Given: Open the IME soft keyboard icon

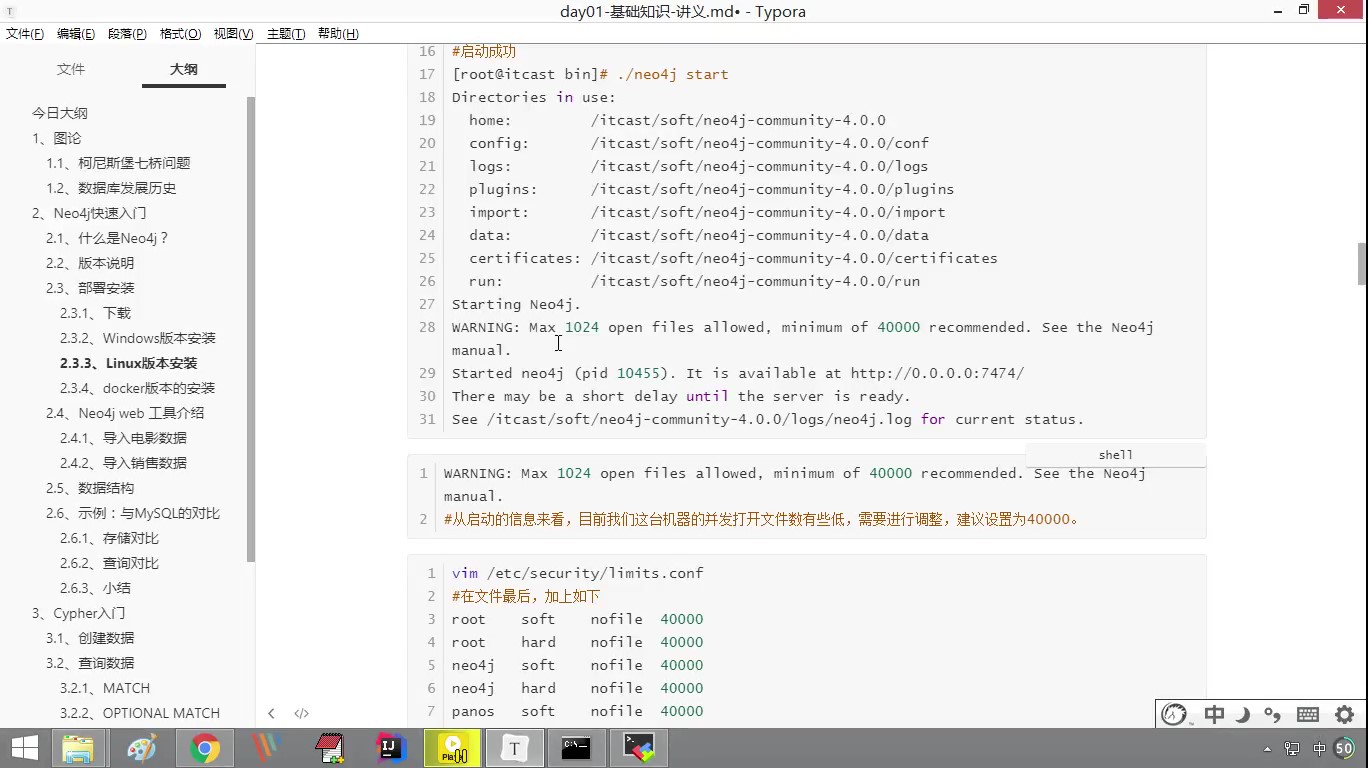Looking at the screenshot, I should [1307, 714].
